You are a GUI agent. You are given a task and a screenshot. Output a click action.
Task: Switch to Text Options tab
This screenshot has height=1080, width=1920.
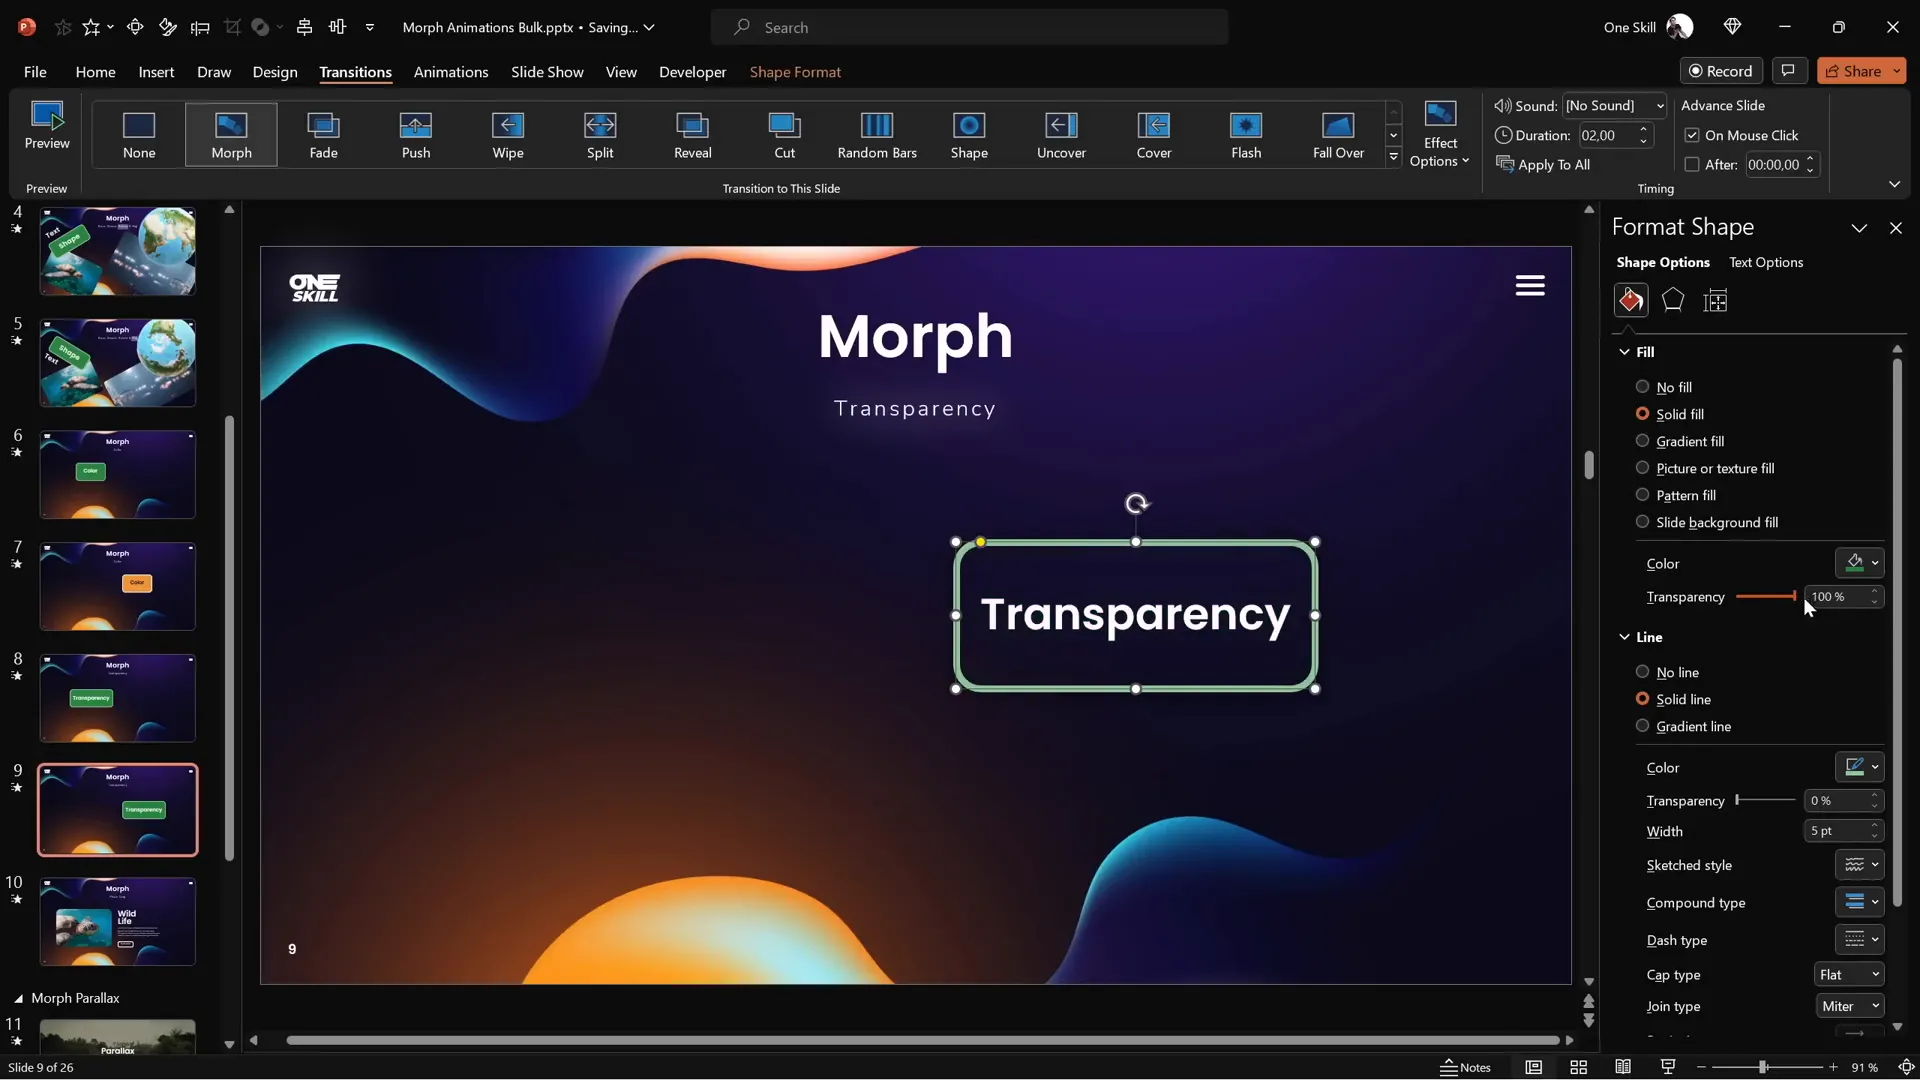pos(1766,262)
